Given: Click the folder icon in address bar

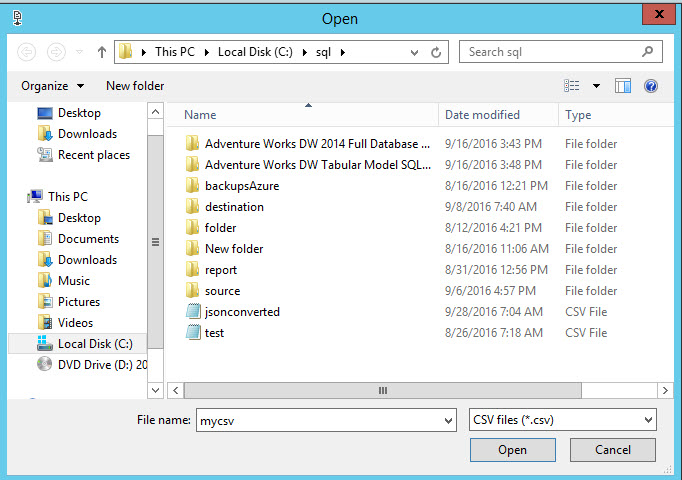Looking at the screenshot, I should [126, 52].
